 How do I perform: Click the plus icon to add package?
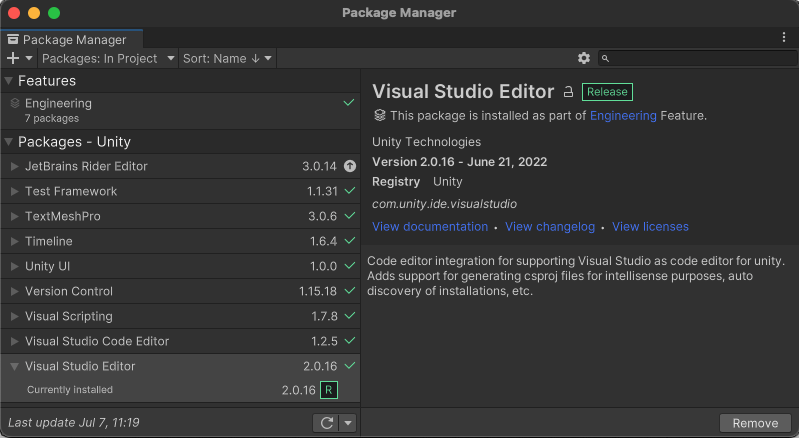click(x=13, y=59)
